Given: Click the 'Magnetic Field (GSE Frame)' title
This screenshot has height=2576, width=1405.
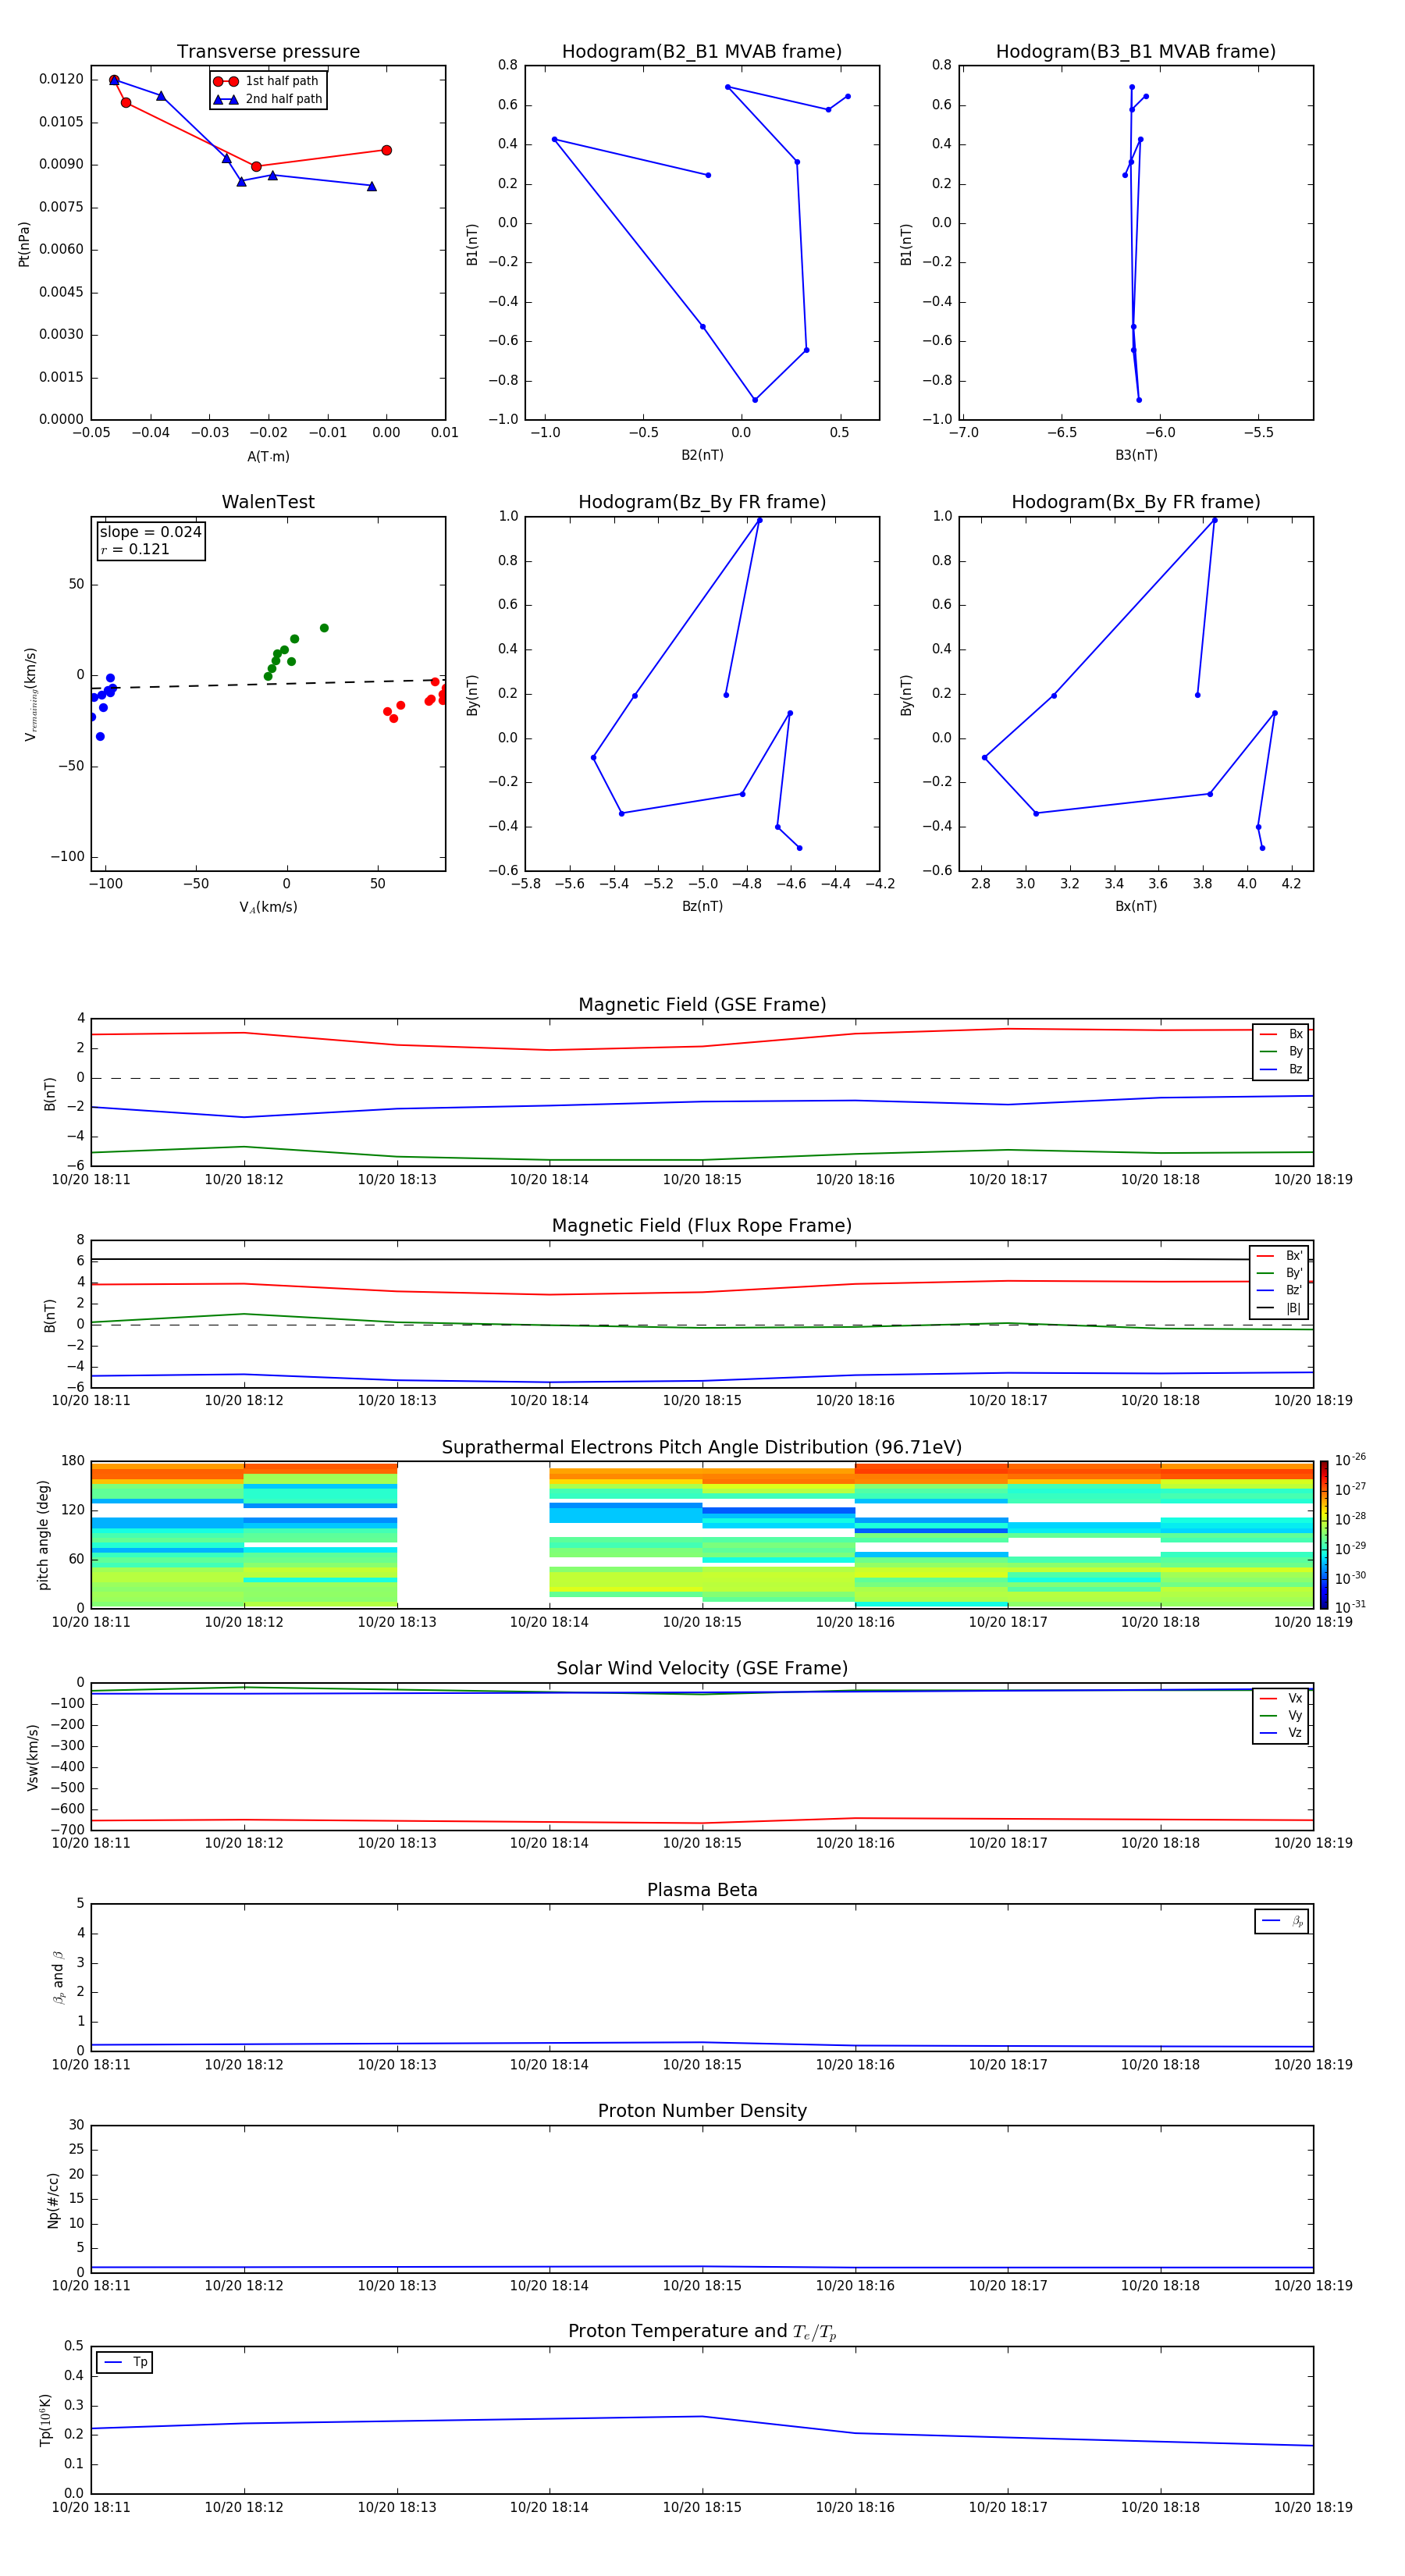Looking at the screenshot, I should (x=702, y=1005).
